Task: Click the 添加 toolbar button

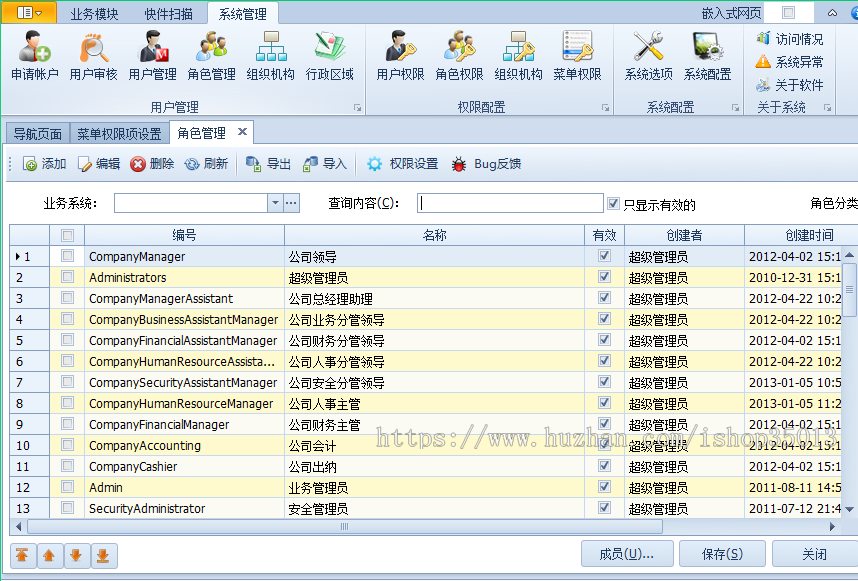Action: [x=44, y=164]
